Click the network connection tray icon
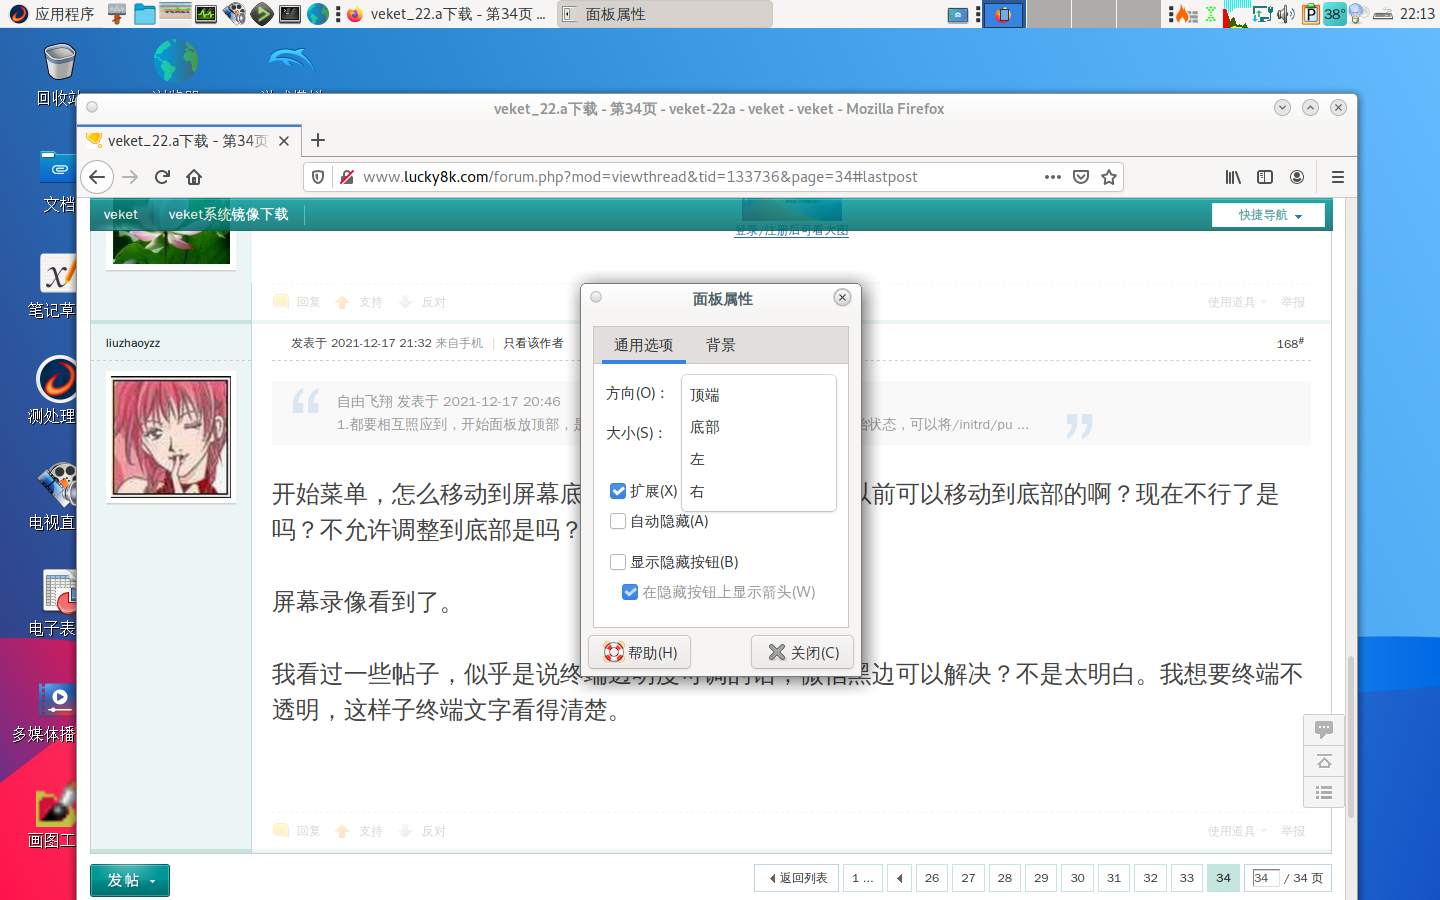The image size is (1440, 900). (1262, 14)
